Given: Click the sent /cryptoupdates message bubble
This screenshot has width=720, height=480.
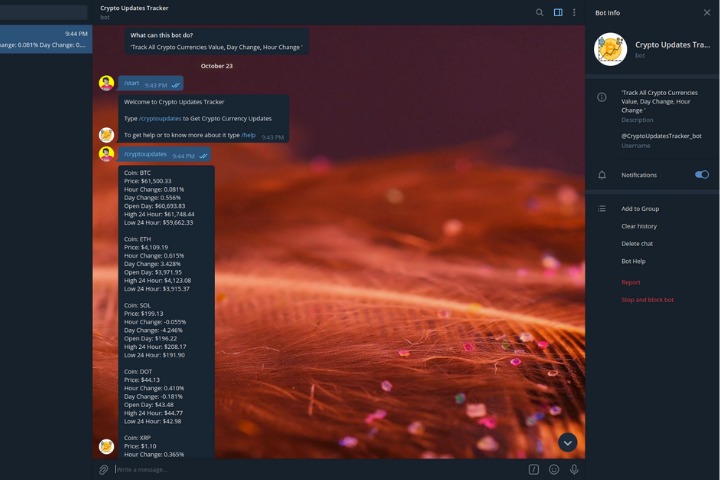Looking at the screenshot, I should tap(164, 154).
